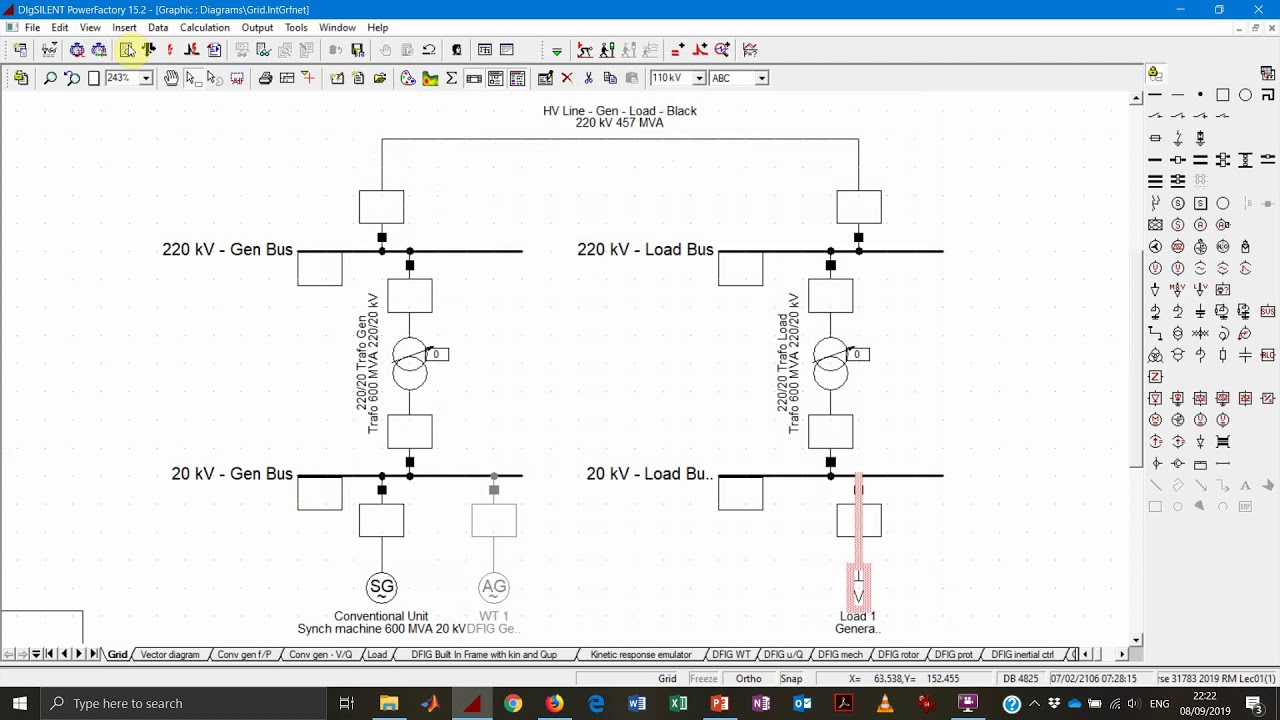Click the Trafo Gen transformer symbol
The width and height of the screenshot is (1280, 720).
(410, 363)
